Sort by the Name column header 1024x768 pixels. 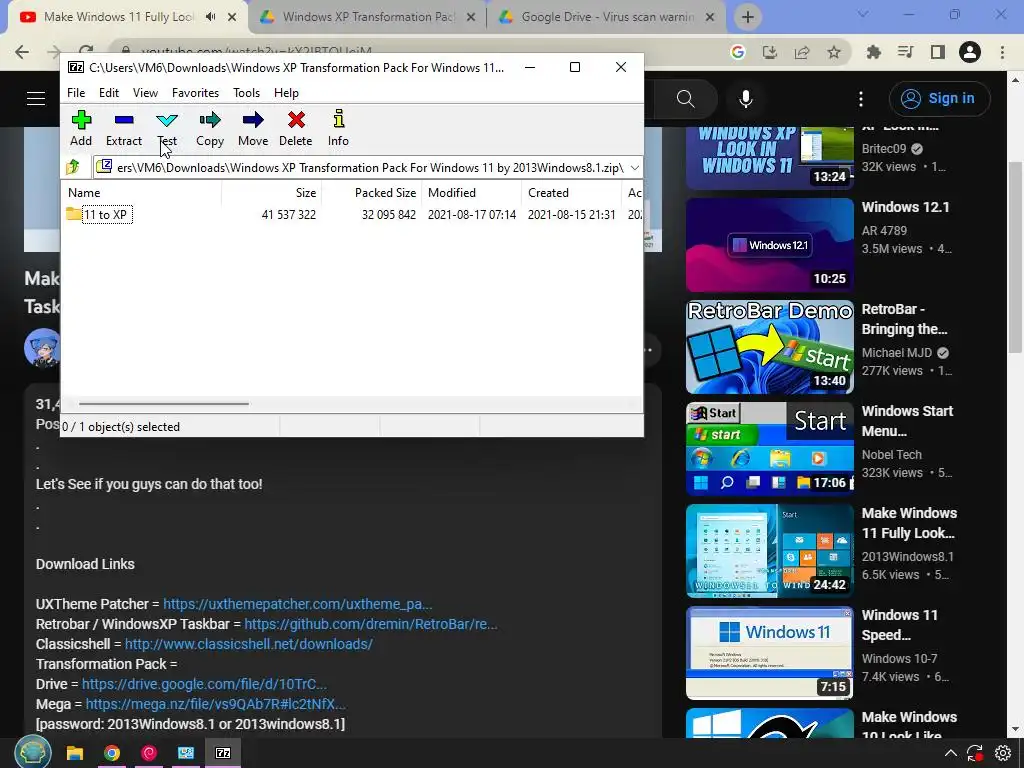[142, 193]
